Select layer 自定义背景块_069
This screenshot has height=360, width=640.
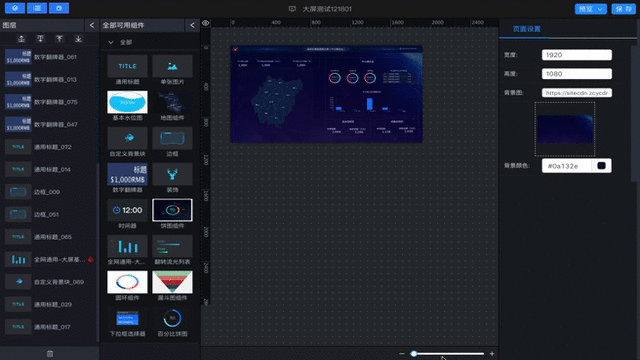coord(49,282)
